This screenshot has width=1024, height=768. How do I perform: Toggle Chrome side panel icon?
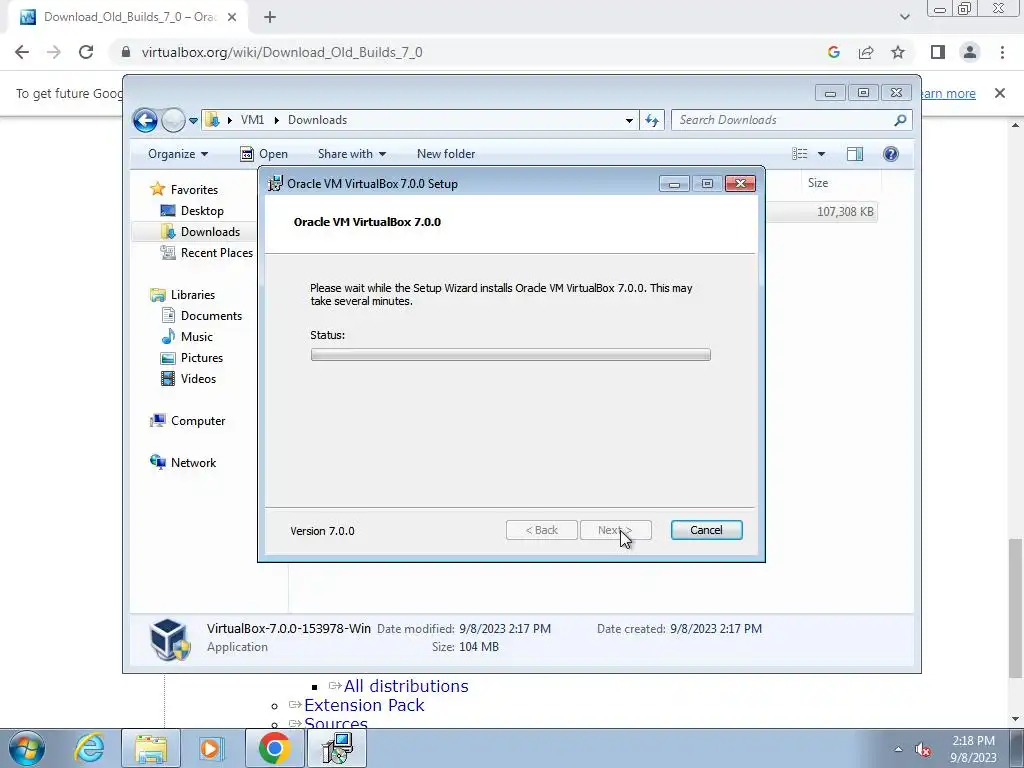(x=938, y=52)
